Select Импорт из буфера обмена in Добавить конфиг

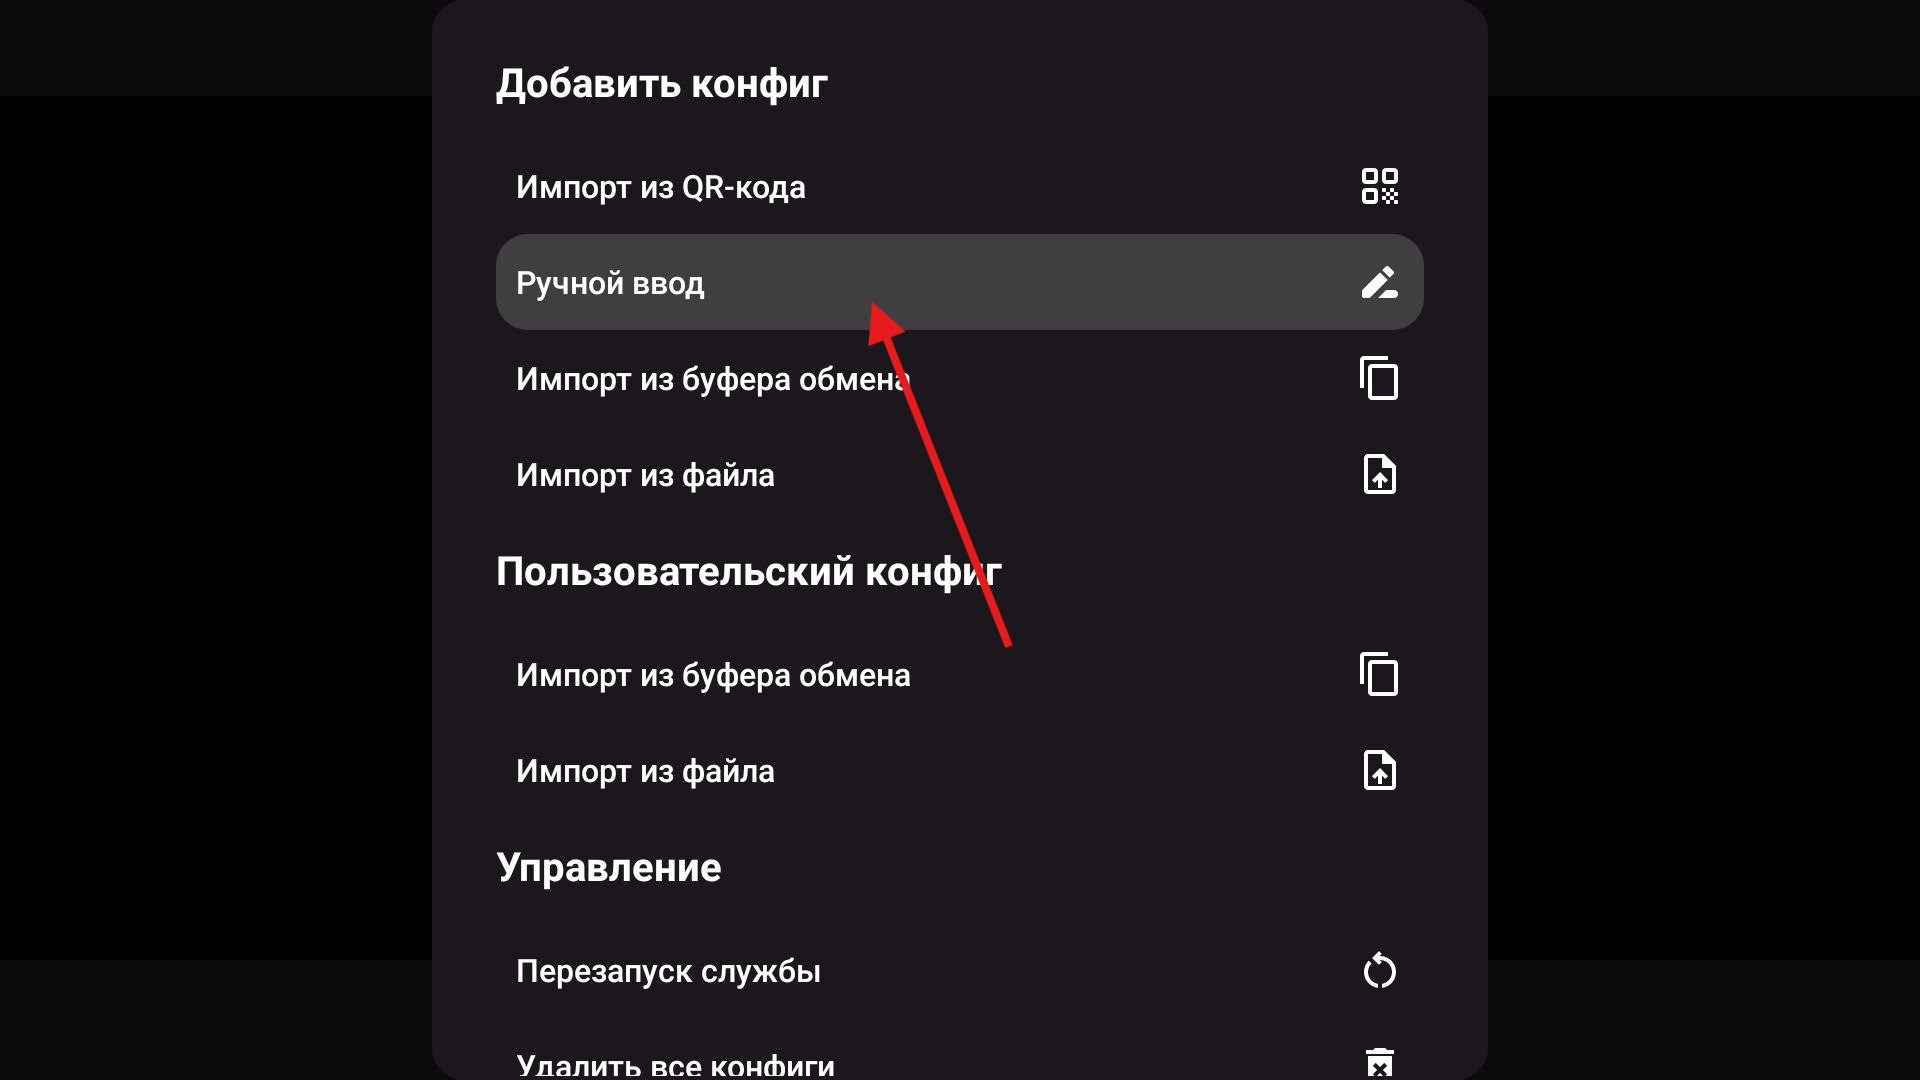coord(960,378)
